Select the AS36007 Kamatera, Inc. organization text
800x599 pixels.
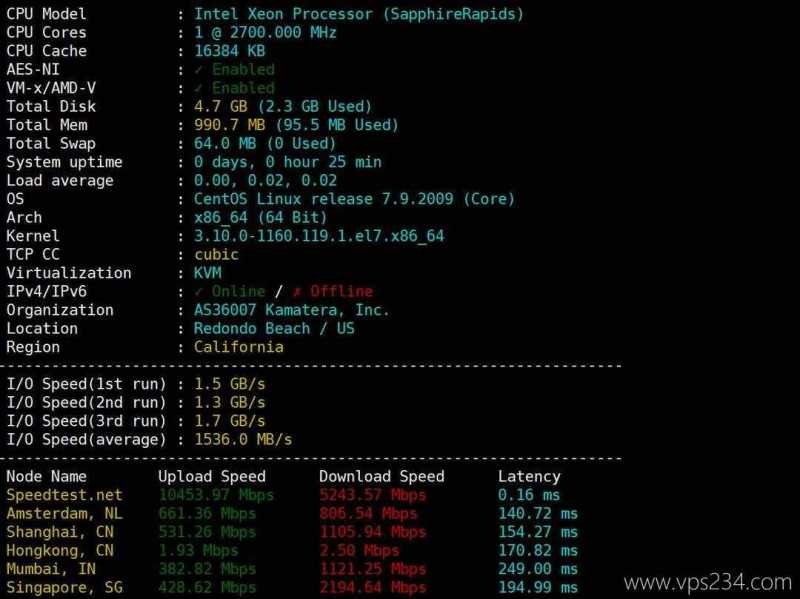pos(291,310)
